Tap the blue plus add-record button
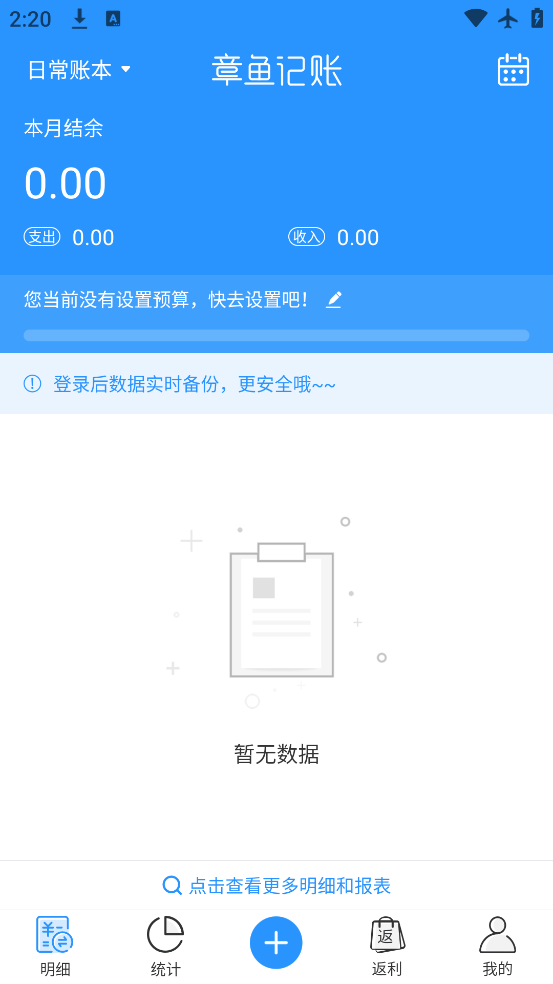Screen dimensions: 553x984 [x=276, y=943]
